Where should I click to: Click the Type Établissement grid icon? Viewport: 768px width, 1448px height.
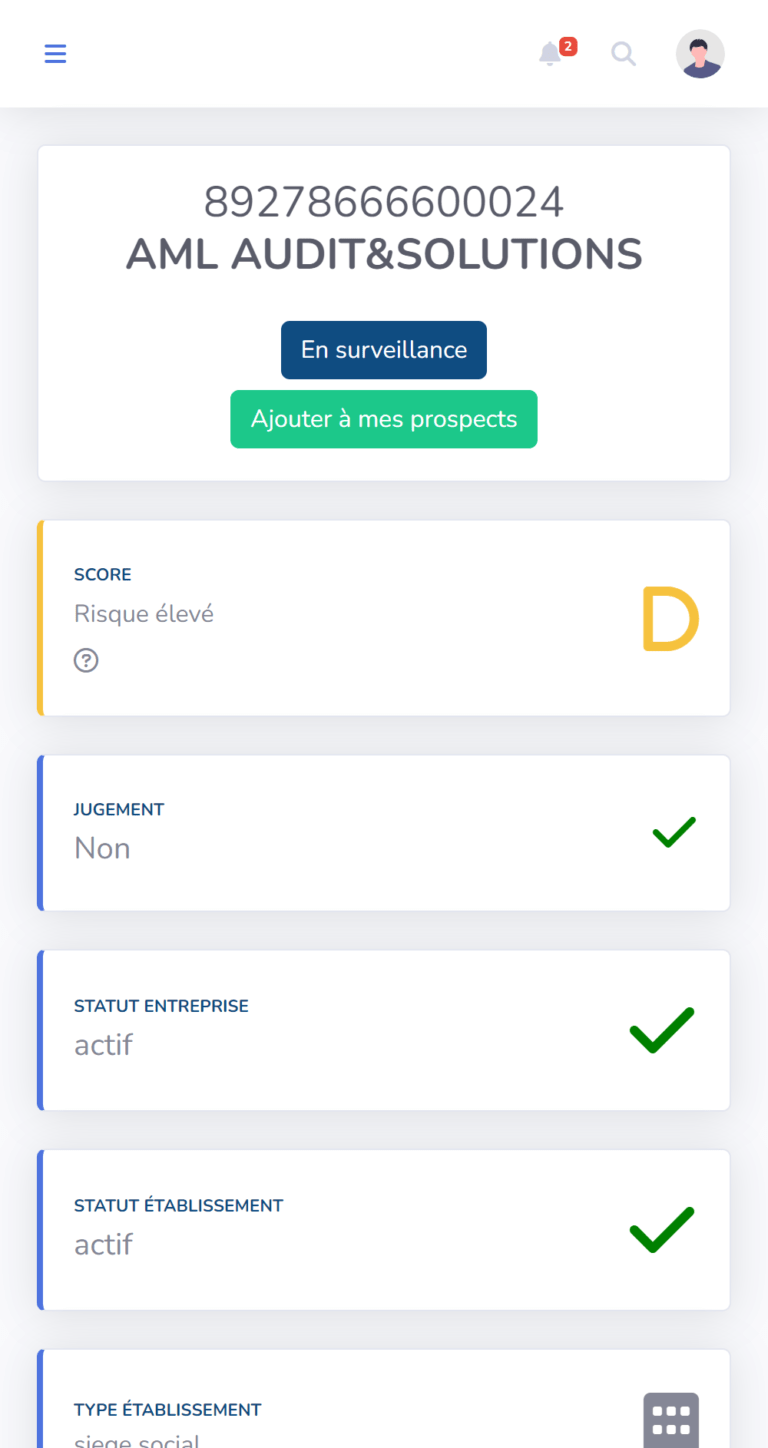tap(671, 1420)
